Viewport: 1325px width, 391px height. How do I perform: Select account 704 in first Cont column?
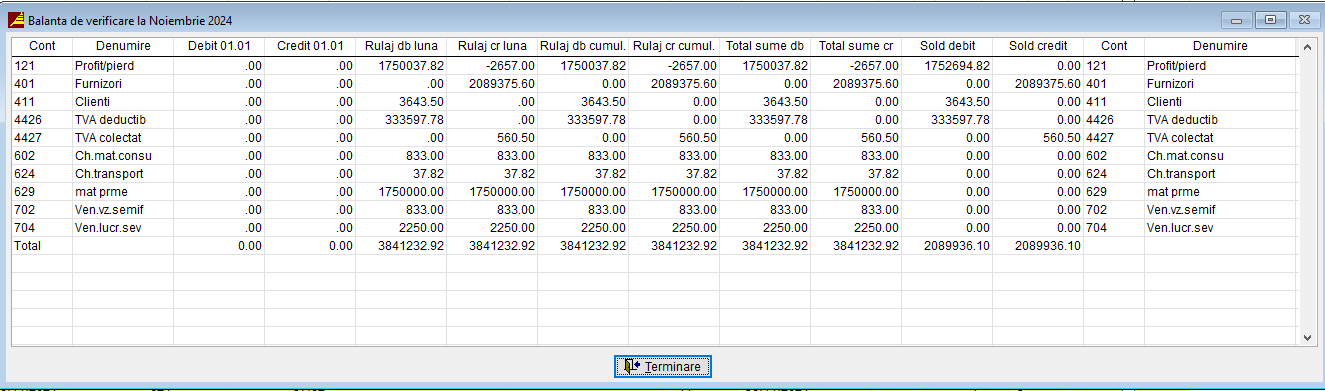(24, 228)
